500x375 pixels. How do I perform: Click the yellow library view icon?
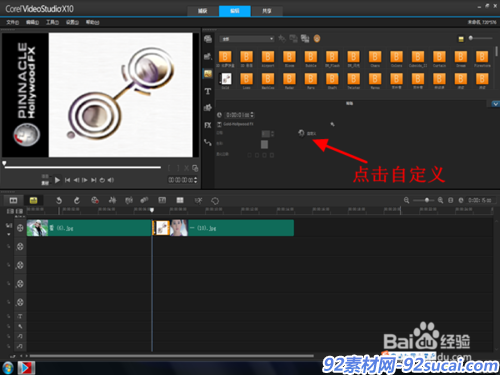(x=461, y=39)
